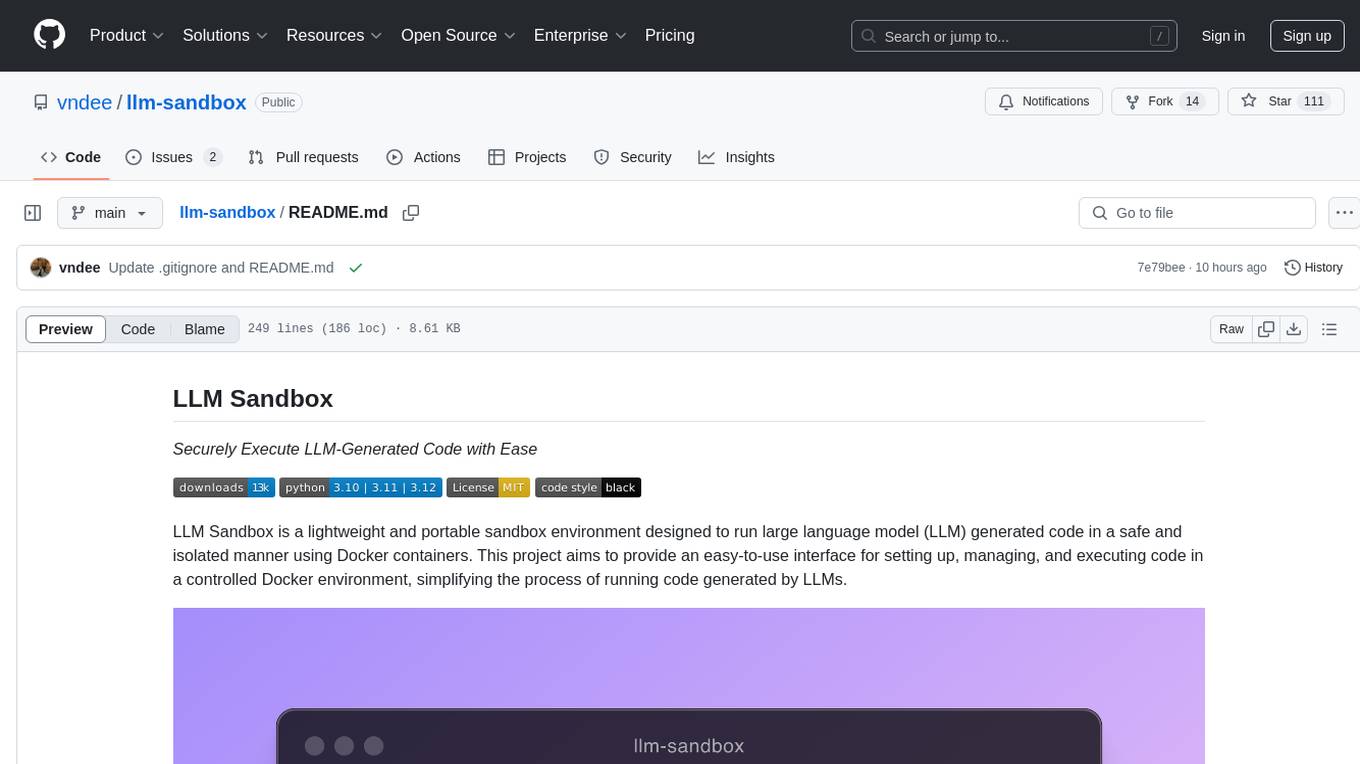
Task: Open llm-sandbox breadcrumb link
Action: tap(227, 212)
